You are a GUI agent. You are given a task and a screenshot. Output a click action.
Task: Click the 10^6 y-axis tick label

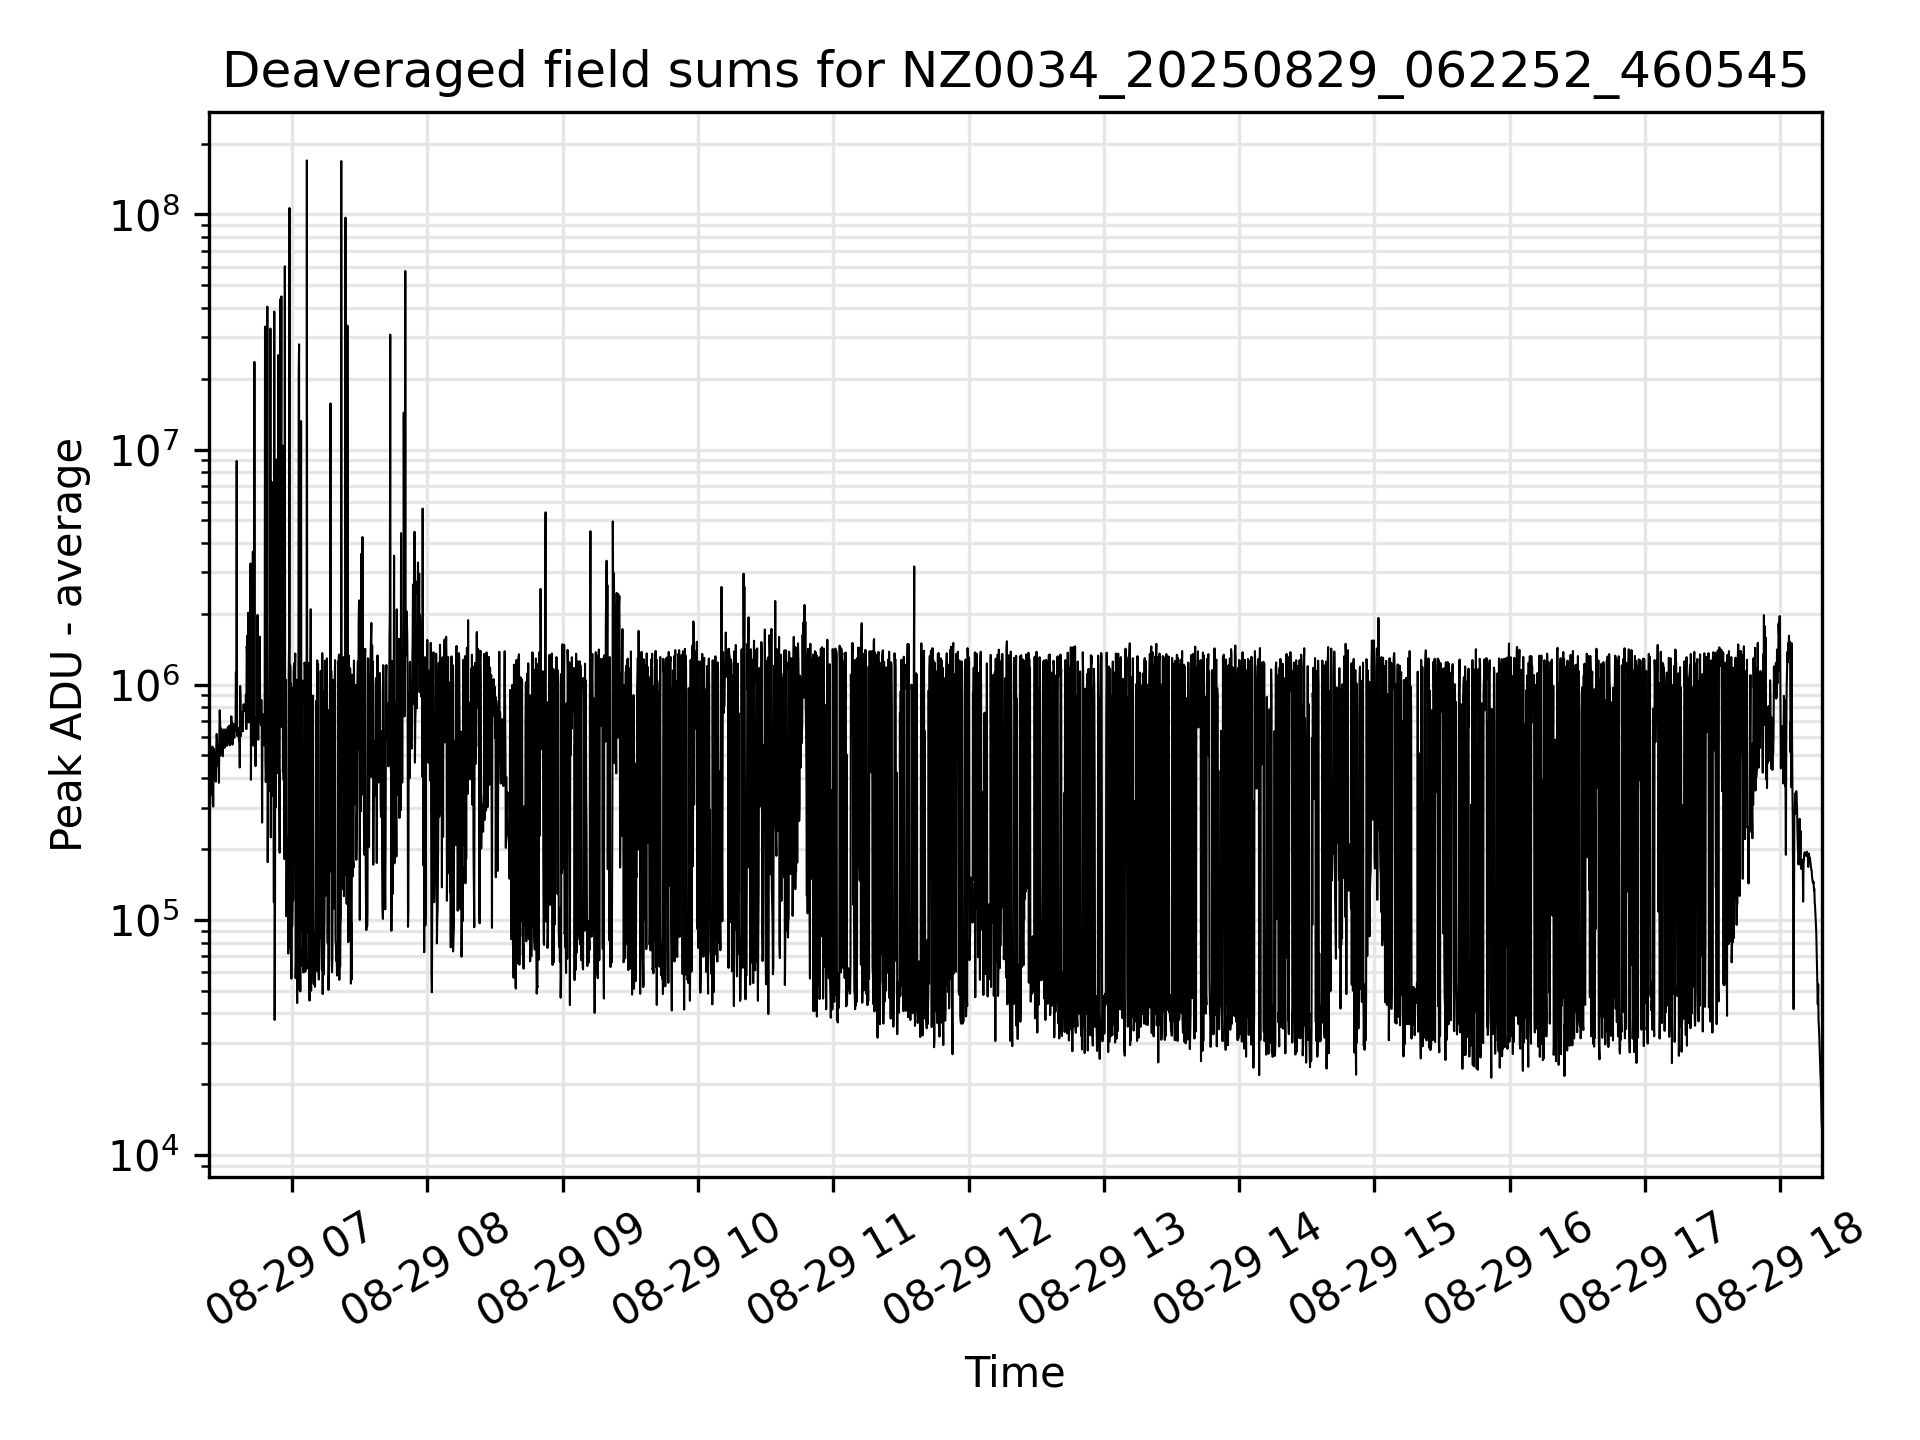[145, 684]
